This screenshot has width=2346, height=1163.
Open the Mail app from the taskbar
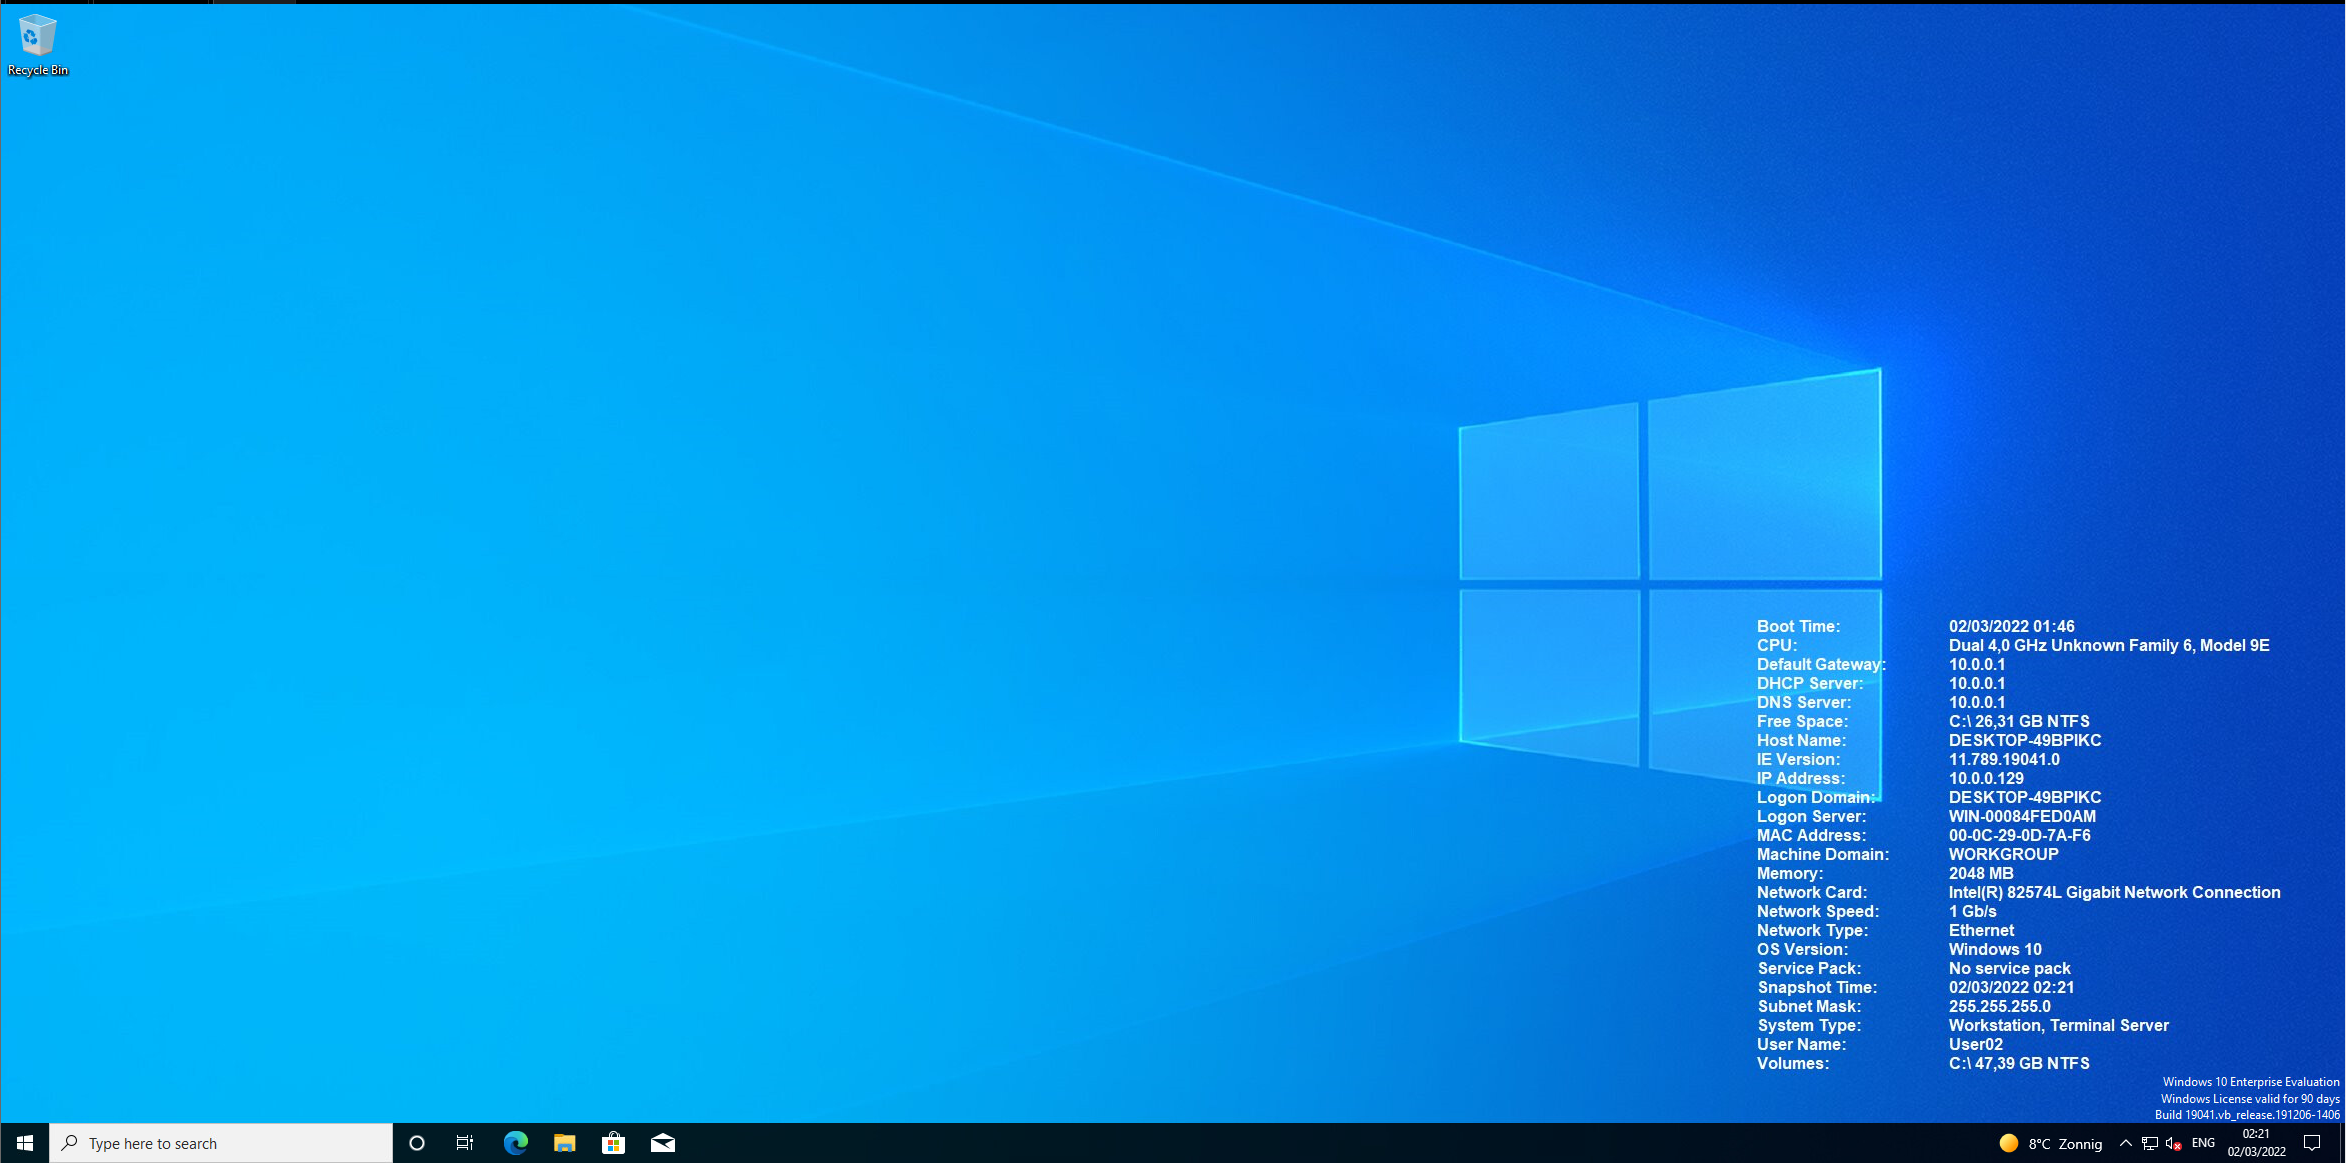pos(662,1143)
